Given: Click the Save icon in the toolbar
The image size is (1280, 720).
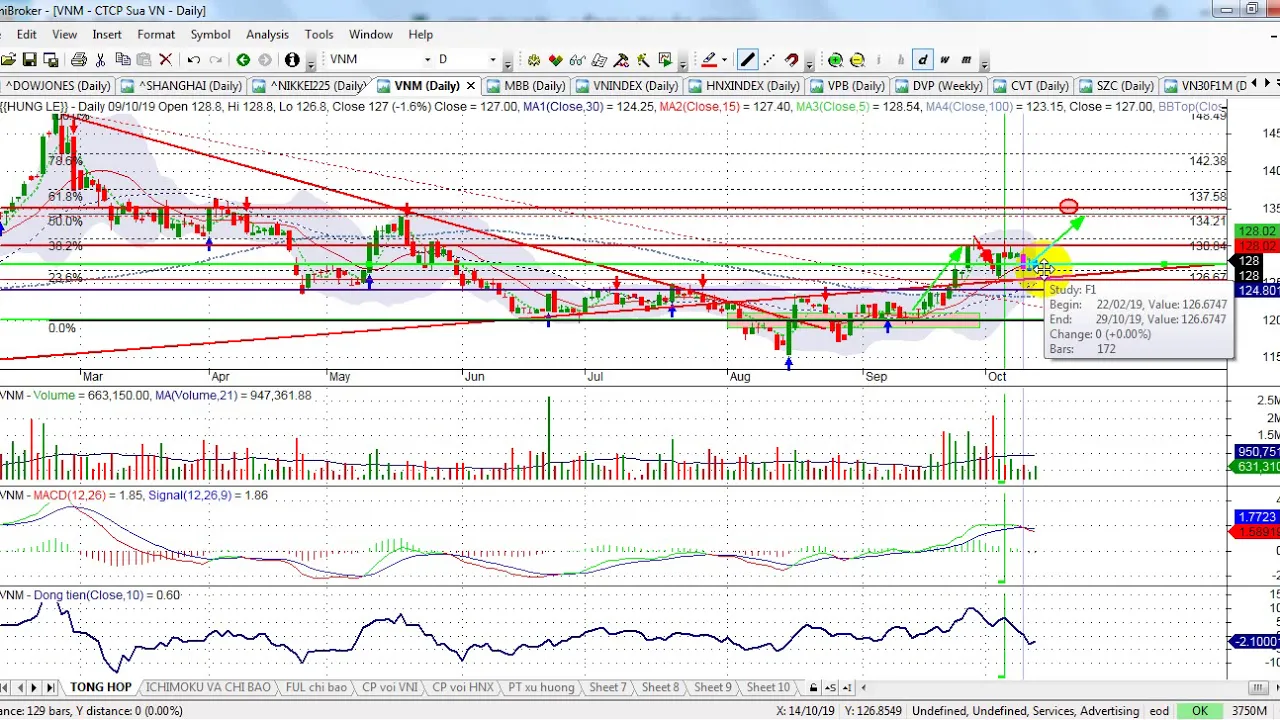Looking at the screenshot, I should coord(30,60).
